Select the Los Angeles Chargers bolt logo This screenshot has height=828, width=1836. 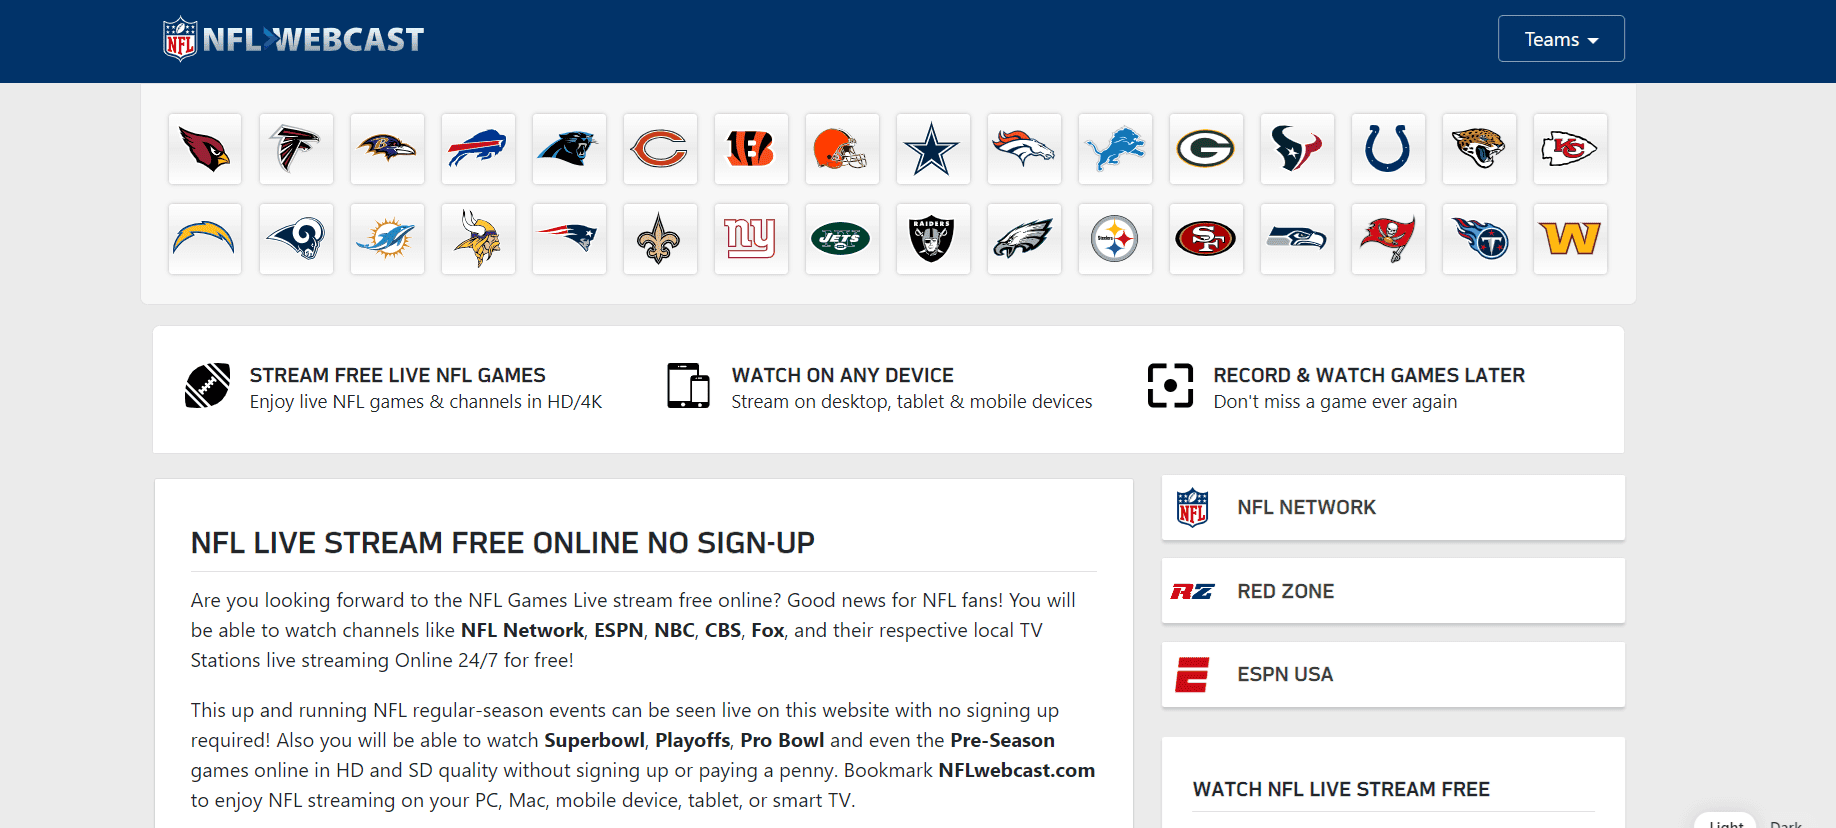205,239
